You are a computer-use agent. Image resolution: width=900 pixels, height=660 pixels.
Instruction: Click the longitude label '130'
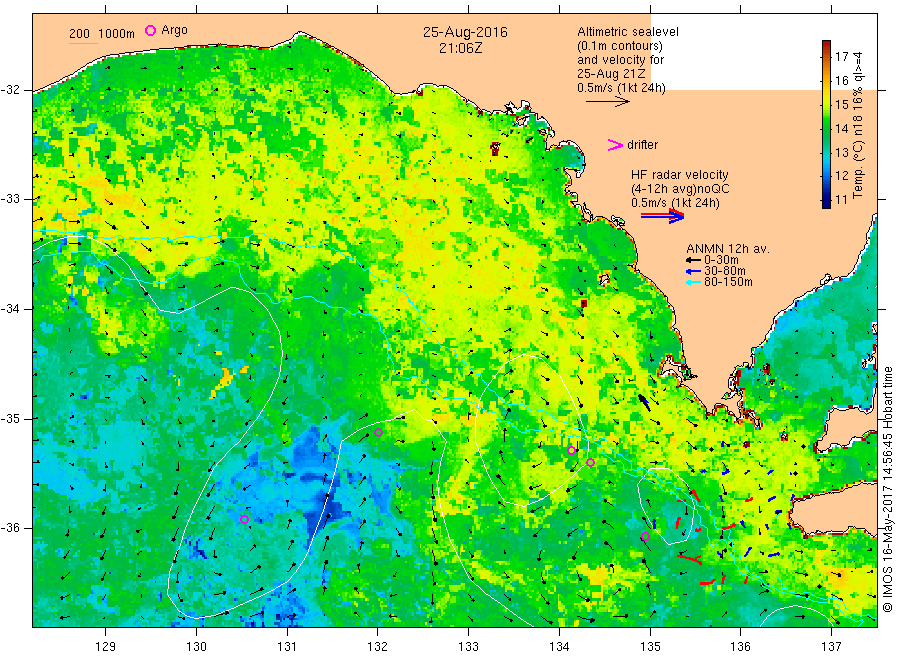point(196,646)
